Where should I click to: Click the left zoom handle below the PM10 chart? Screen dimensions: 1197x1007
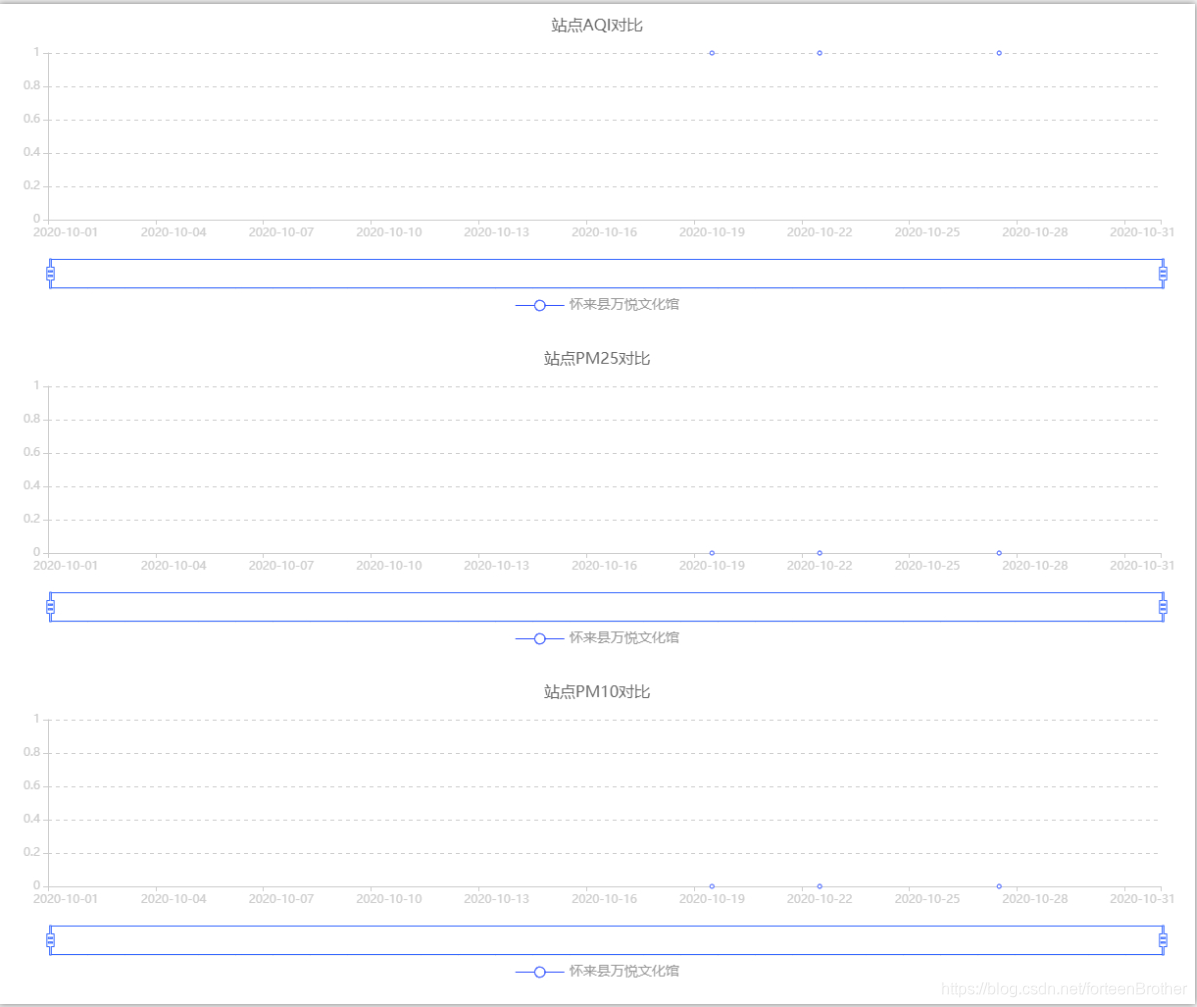49,939
